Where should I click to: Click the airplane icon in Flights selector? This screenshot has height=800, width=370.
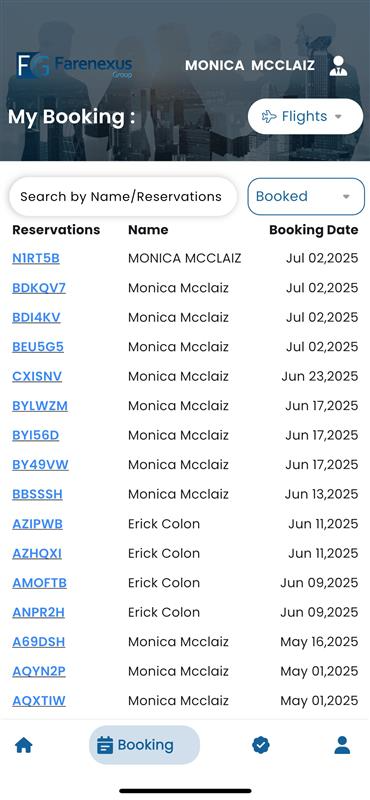(269, 117)
